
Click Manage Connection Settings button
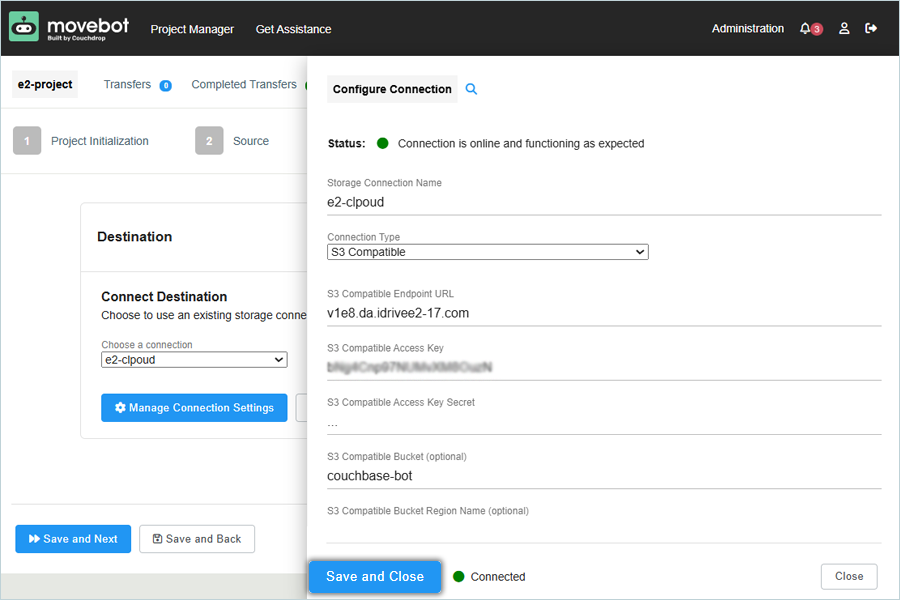[194, 408]
